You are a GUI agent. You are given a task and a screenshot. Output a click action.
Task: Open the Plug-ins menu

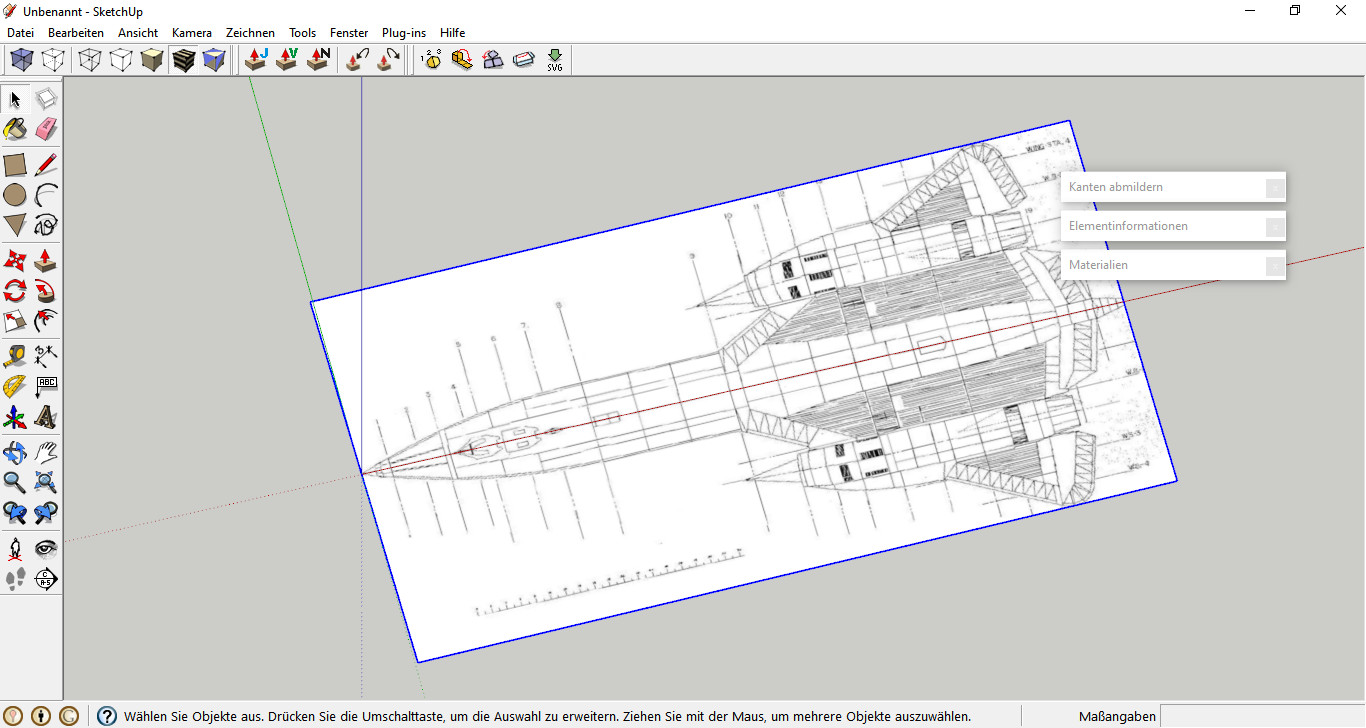coord(404,33)
